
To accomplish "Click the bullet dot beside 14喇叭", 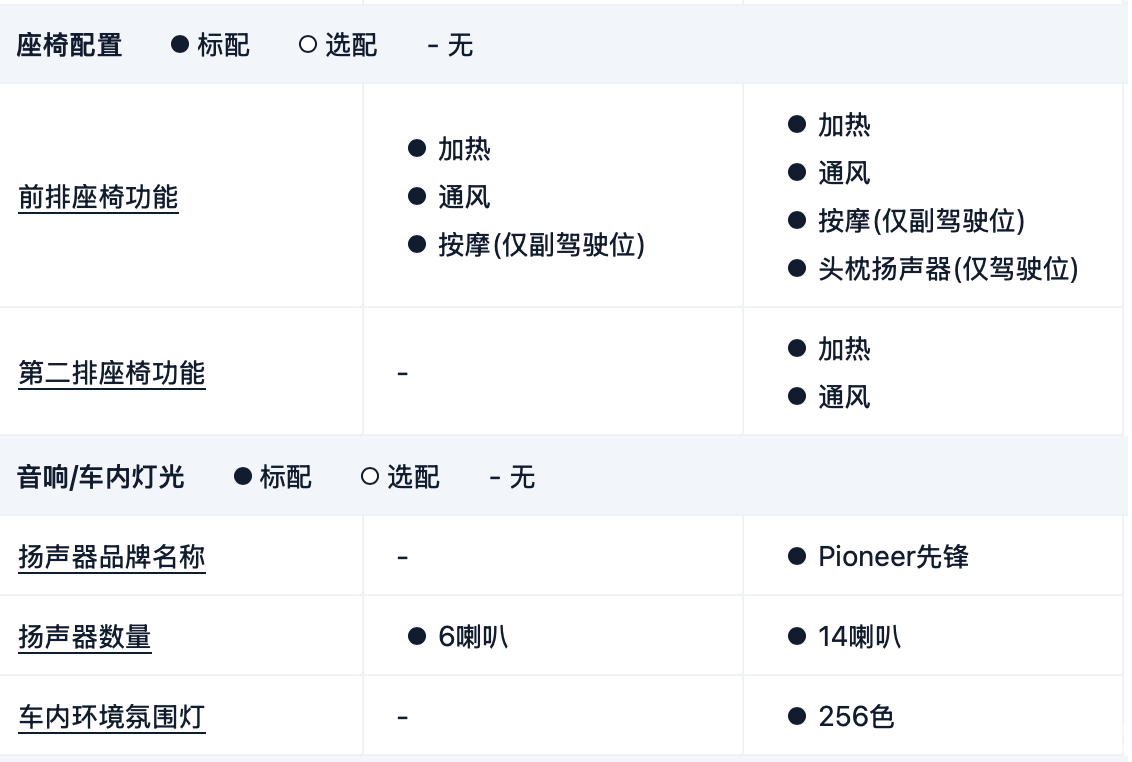I will [797, 636].
